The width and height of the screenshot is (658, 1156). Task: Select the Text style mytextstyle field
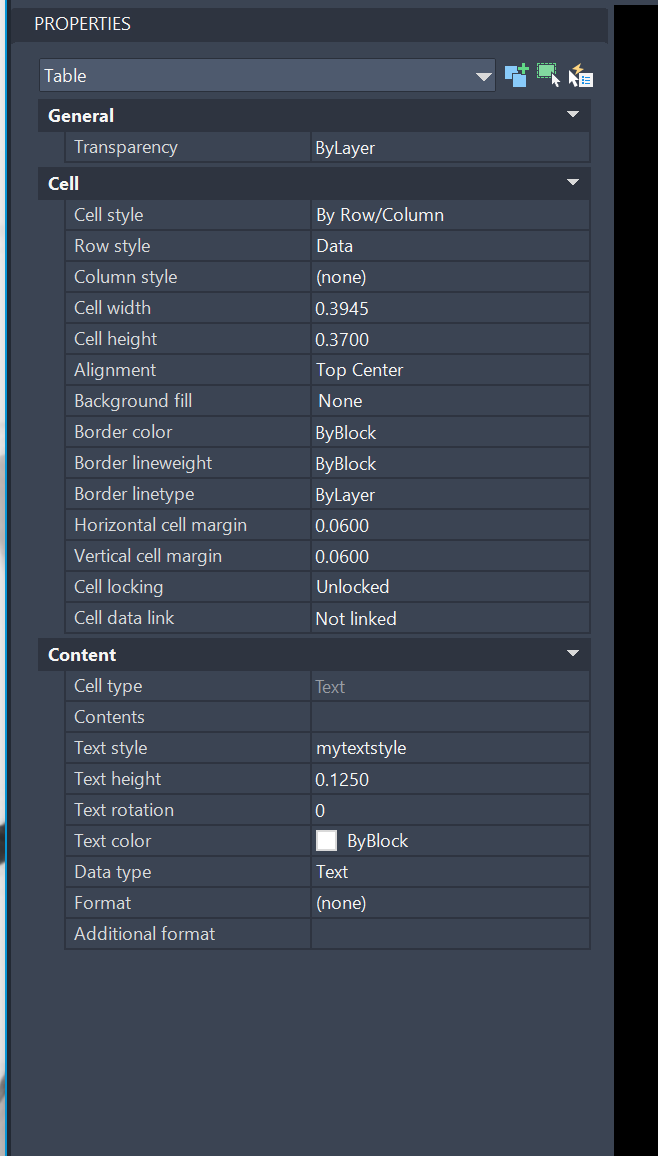pyautogui.click(x=450, y=748)
